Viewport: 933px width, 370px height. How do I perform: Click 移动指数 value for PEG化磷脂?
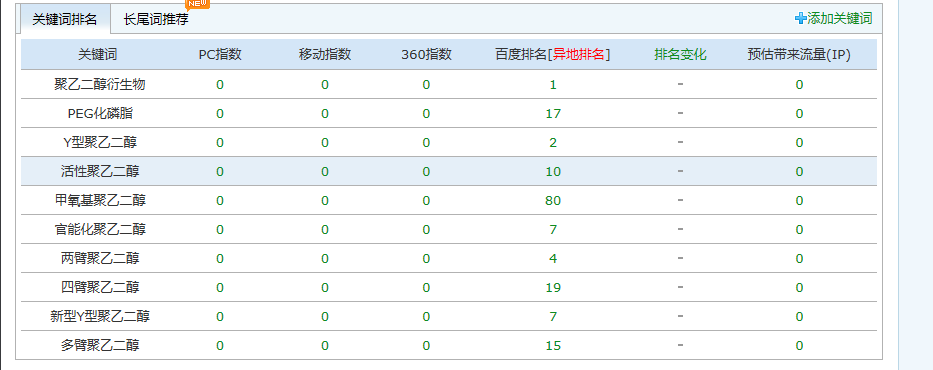(325, 114)
